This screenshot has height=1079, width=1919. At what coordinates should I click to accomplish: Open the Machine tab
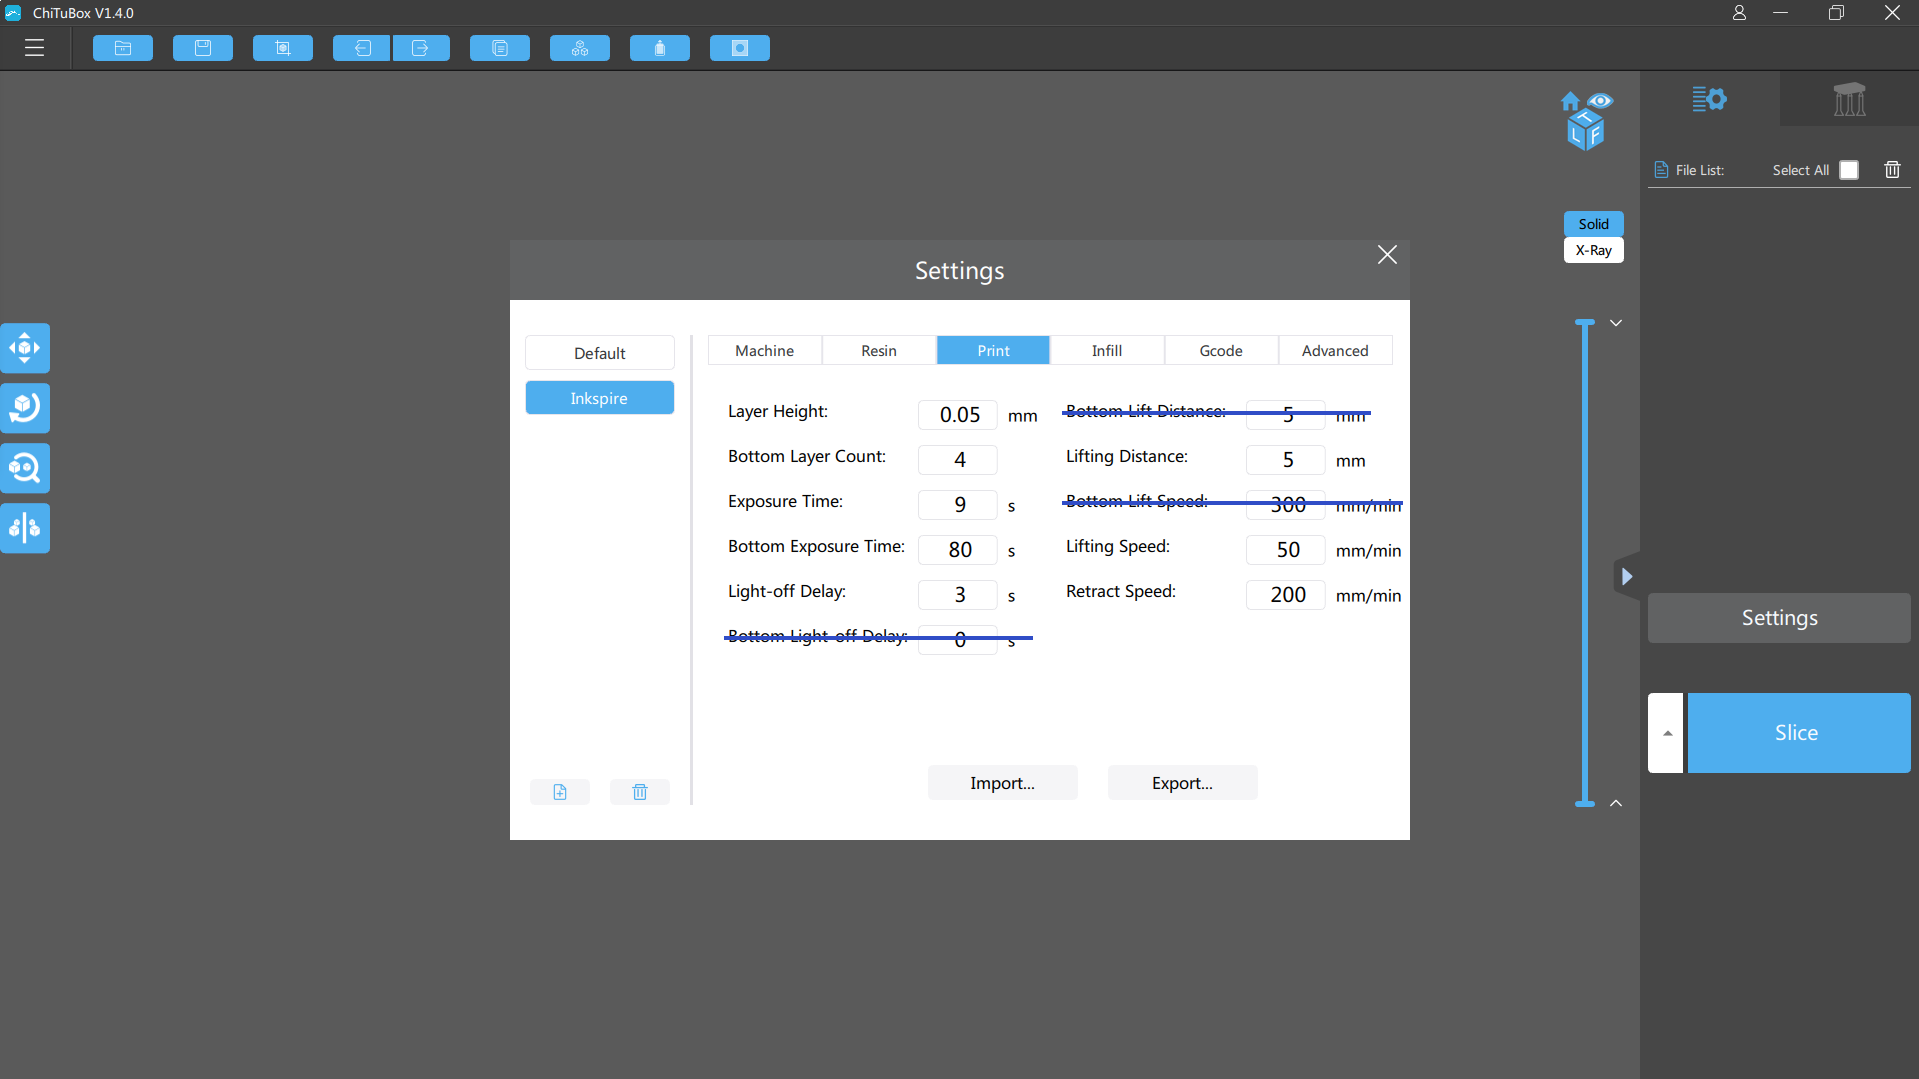coord(765,350)
